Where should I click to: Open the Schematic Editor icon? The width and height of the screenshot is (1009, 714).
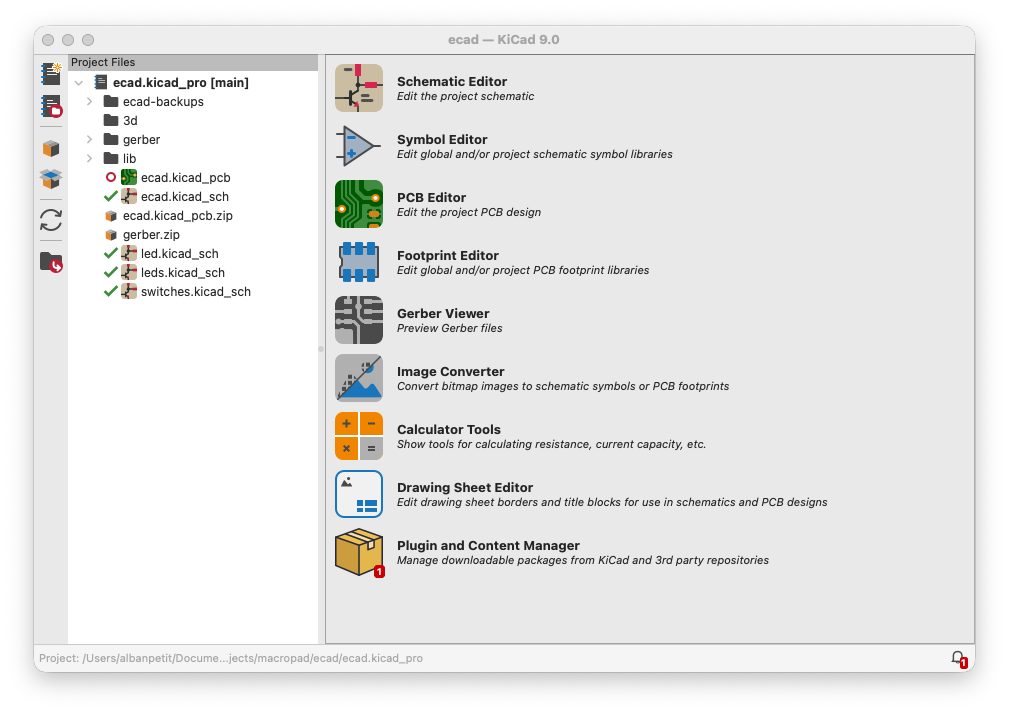(358, 89)
